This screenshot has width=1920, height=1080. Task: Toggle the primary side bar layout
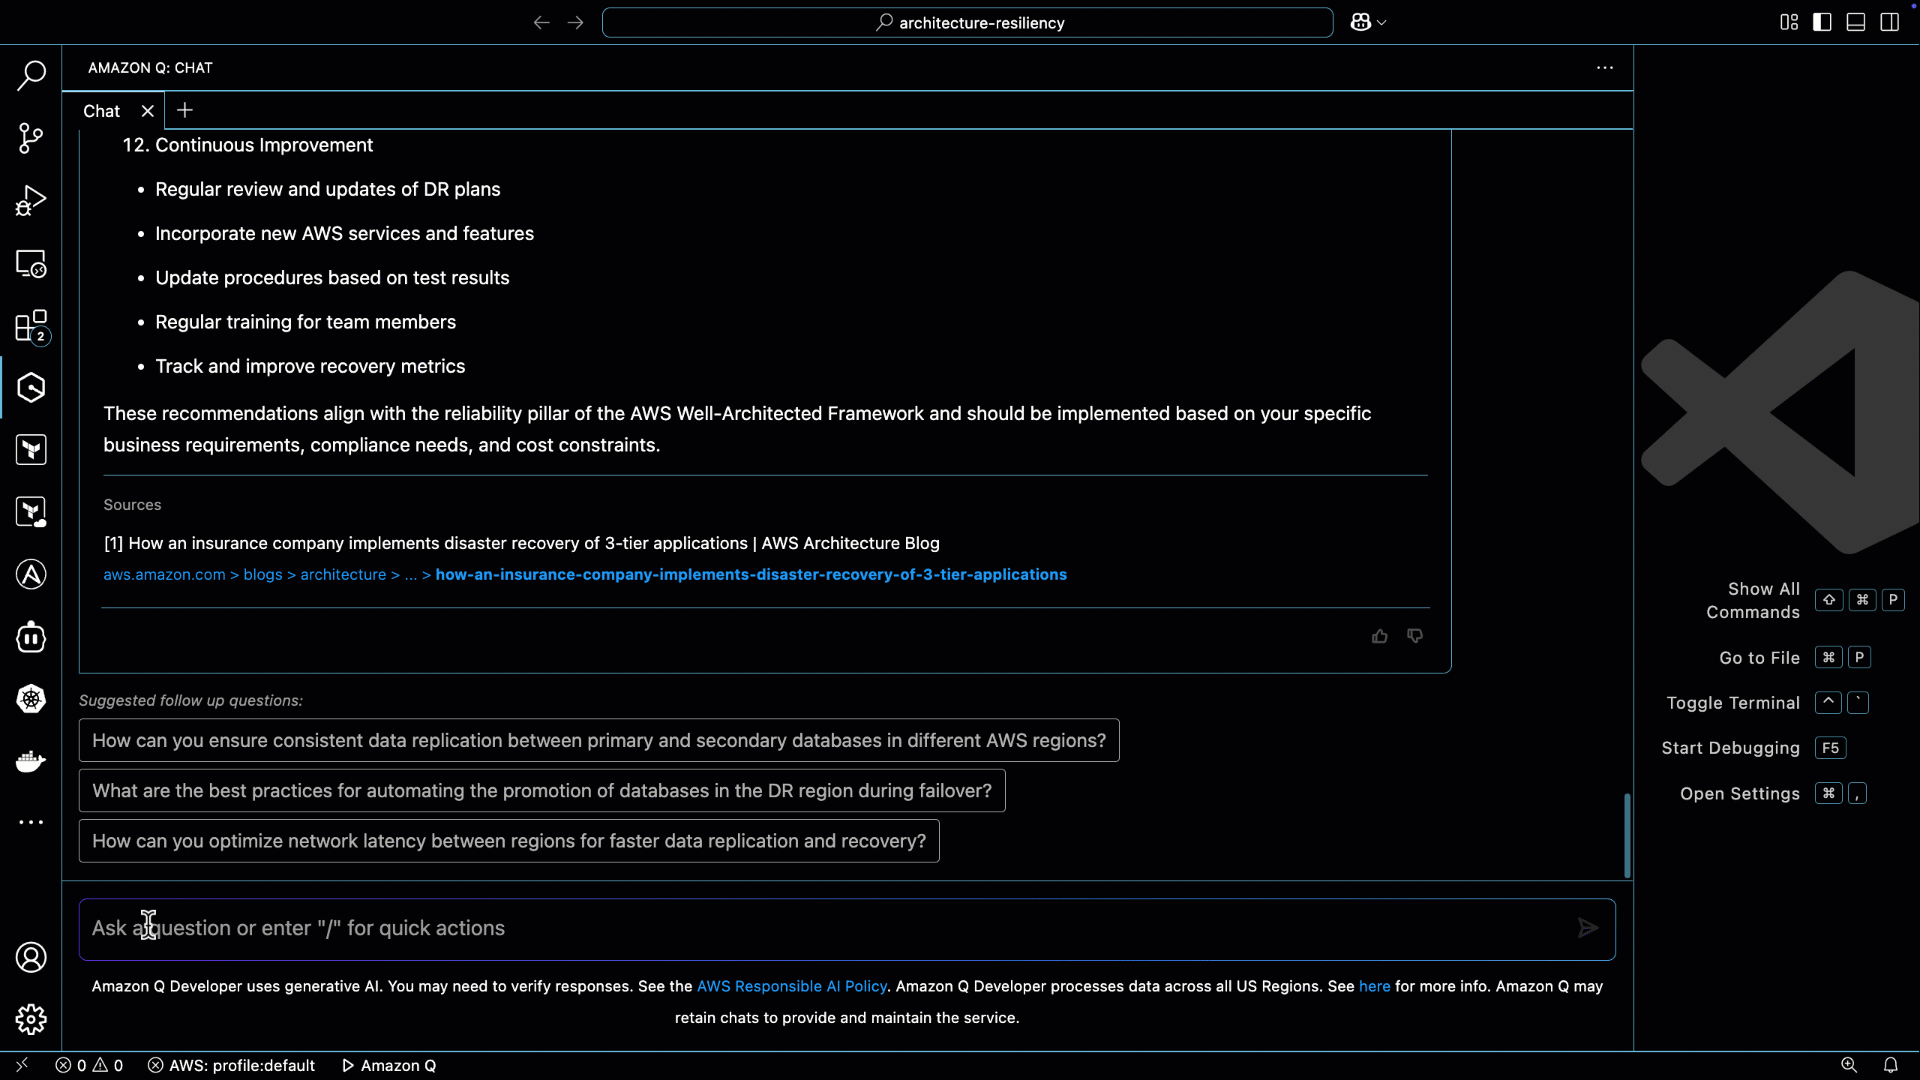tap(1822, 22)
